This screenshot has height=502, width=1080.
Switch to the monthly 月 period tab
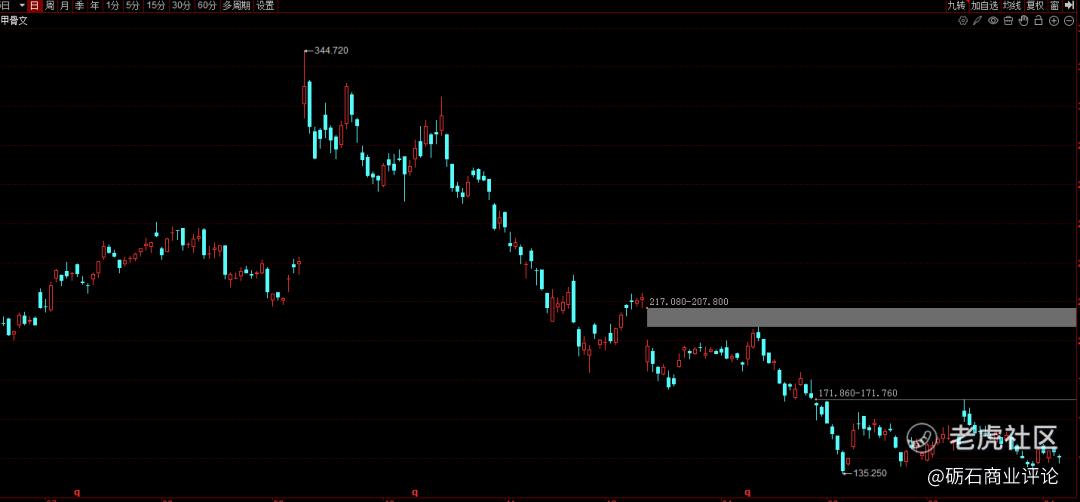[x=65, y=6]
